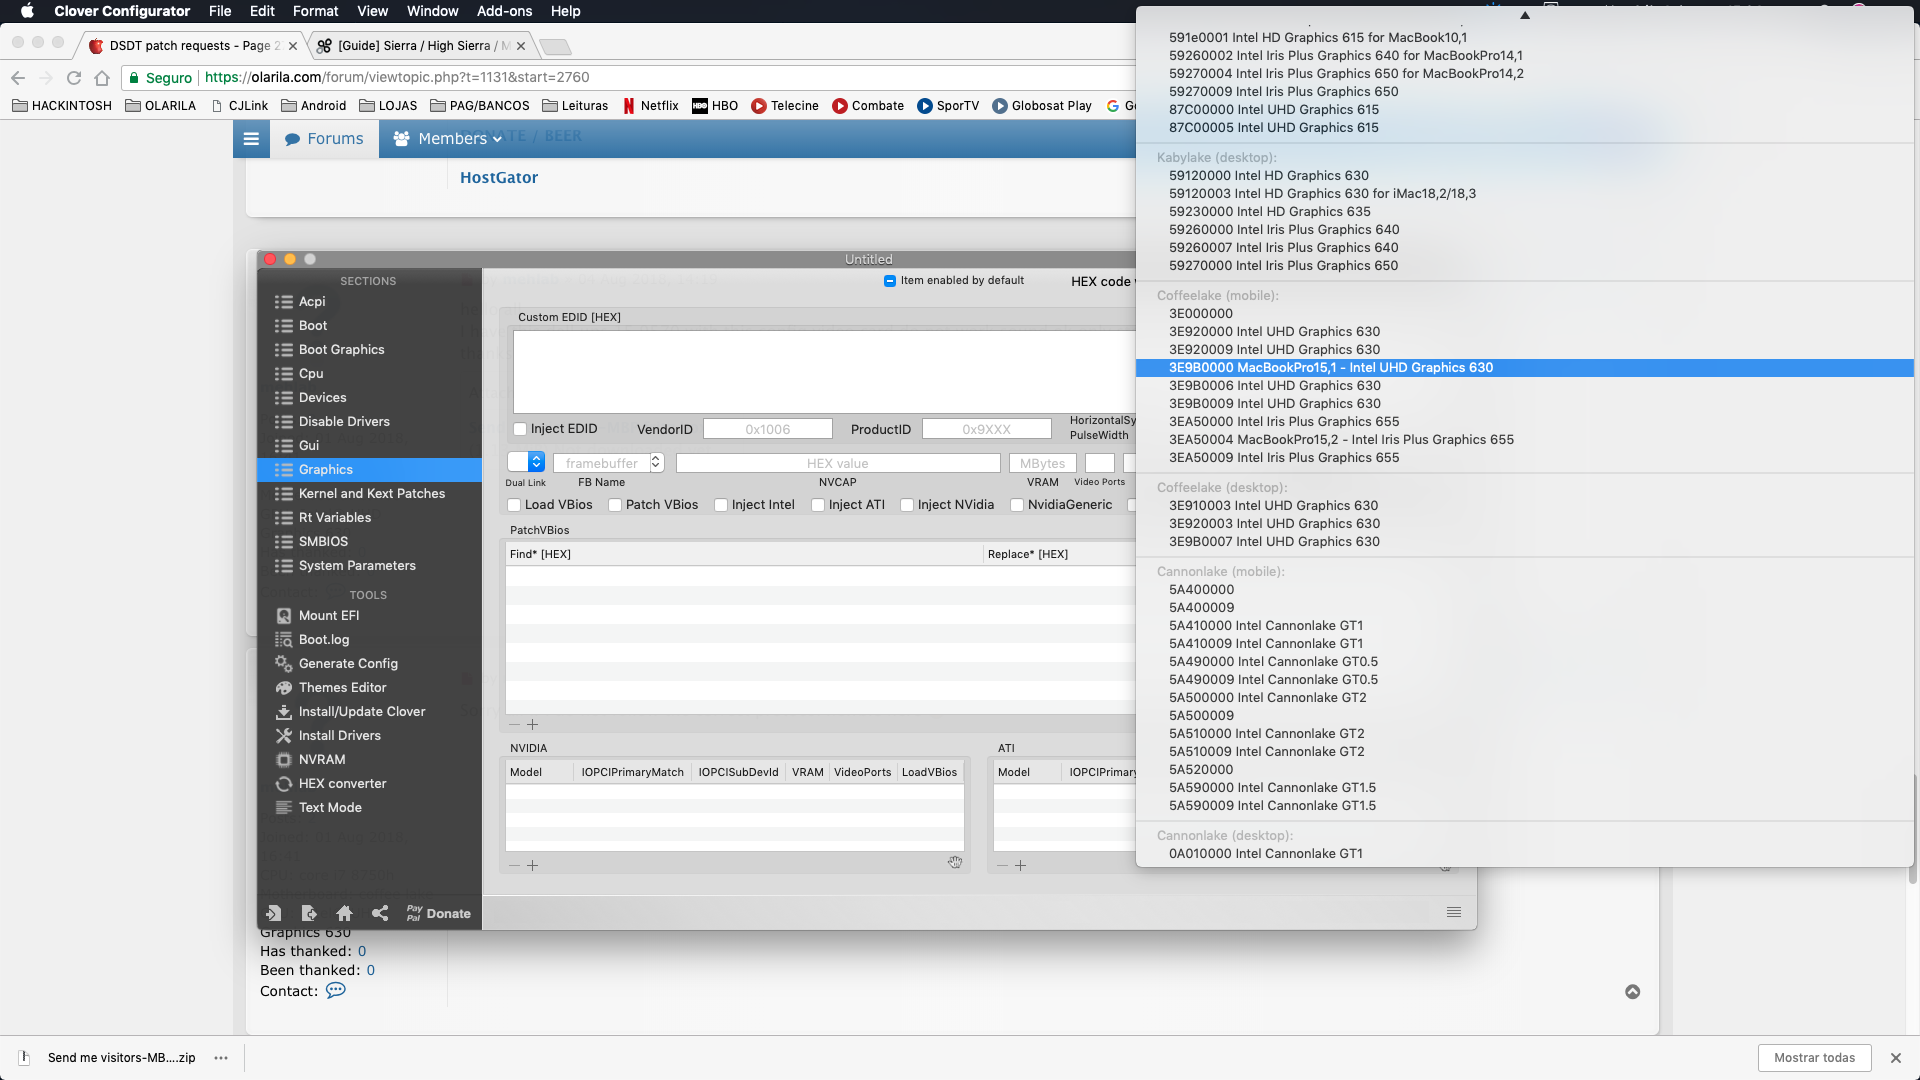The height and width of the screenshot is (1080, 1920).
Task: Open the Themes Editor tool
Action: point(342,687)
